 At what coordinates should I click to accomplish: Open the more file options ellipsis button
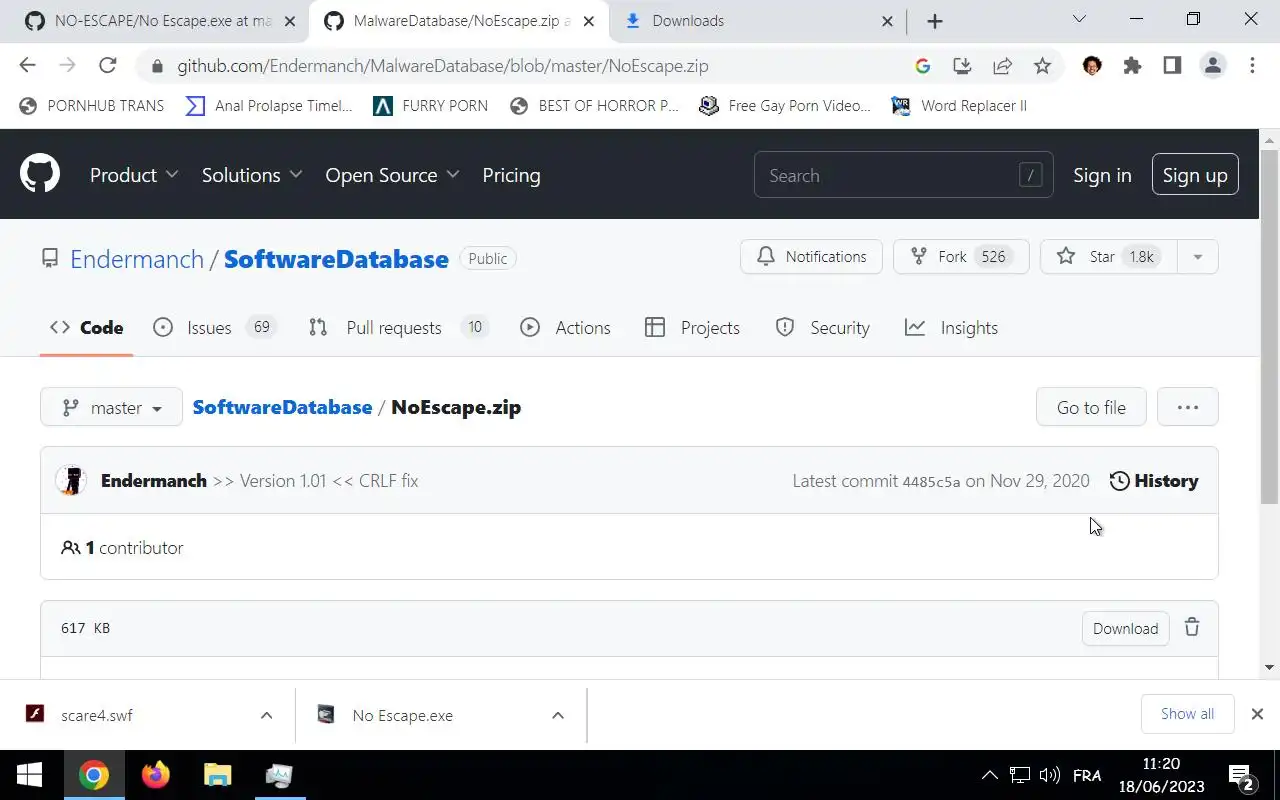coord(1188,407)
